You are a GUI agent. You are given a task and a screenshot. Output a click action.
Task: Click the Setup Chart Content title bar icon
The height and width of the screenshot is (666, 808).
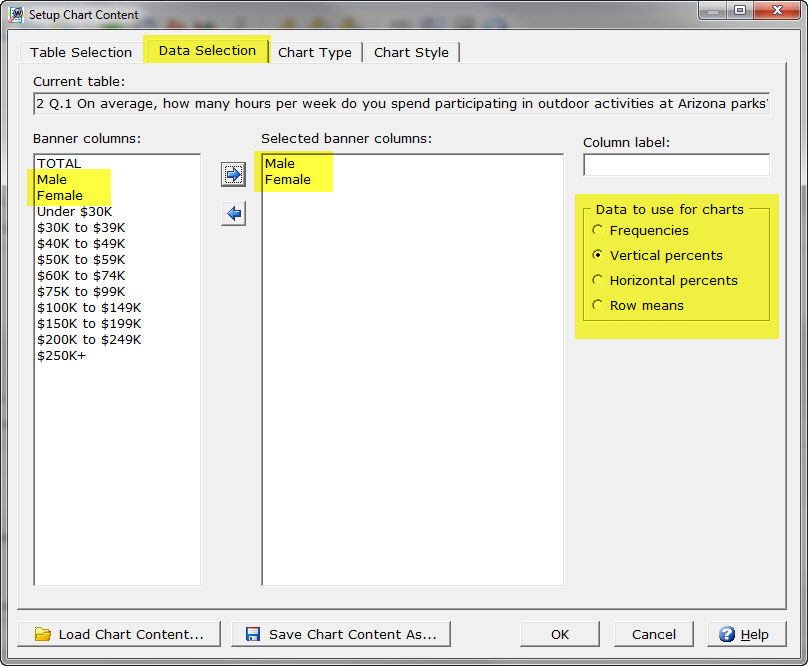[16, 14]
